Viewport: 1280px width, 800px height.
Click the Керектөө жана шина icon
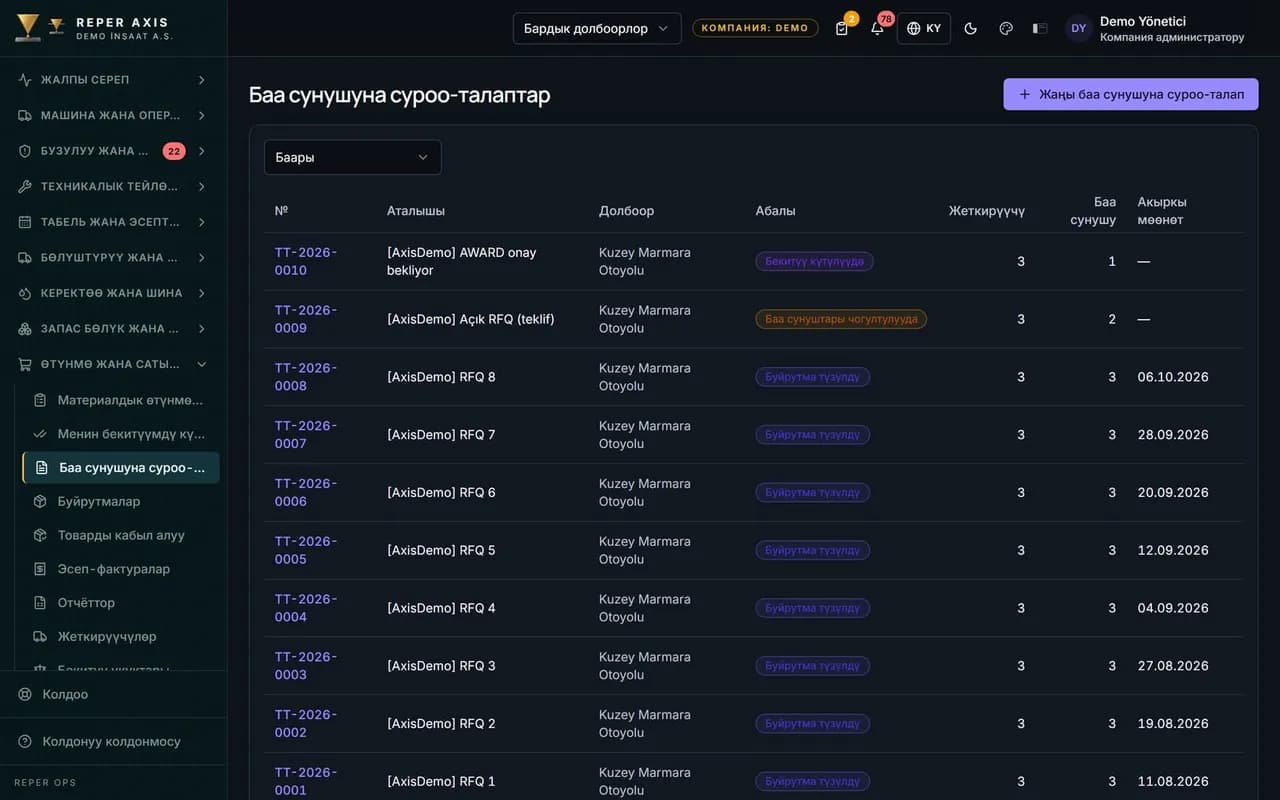tap(25, 293)
